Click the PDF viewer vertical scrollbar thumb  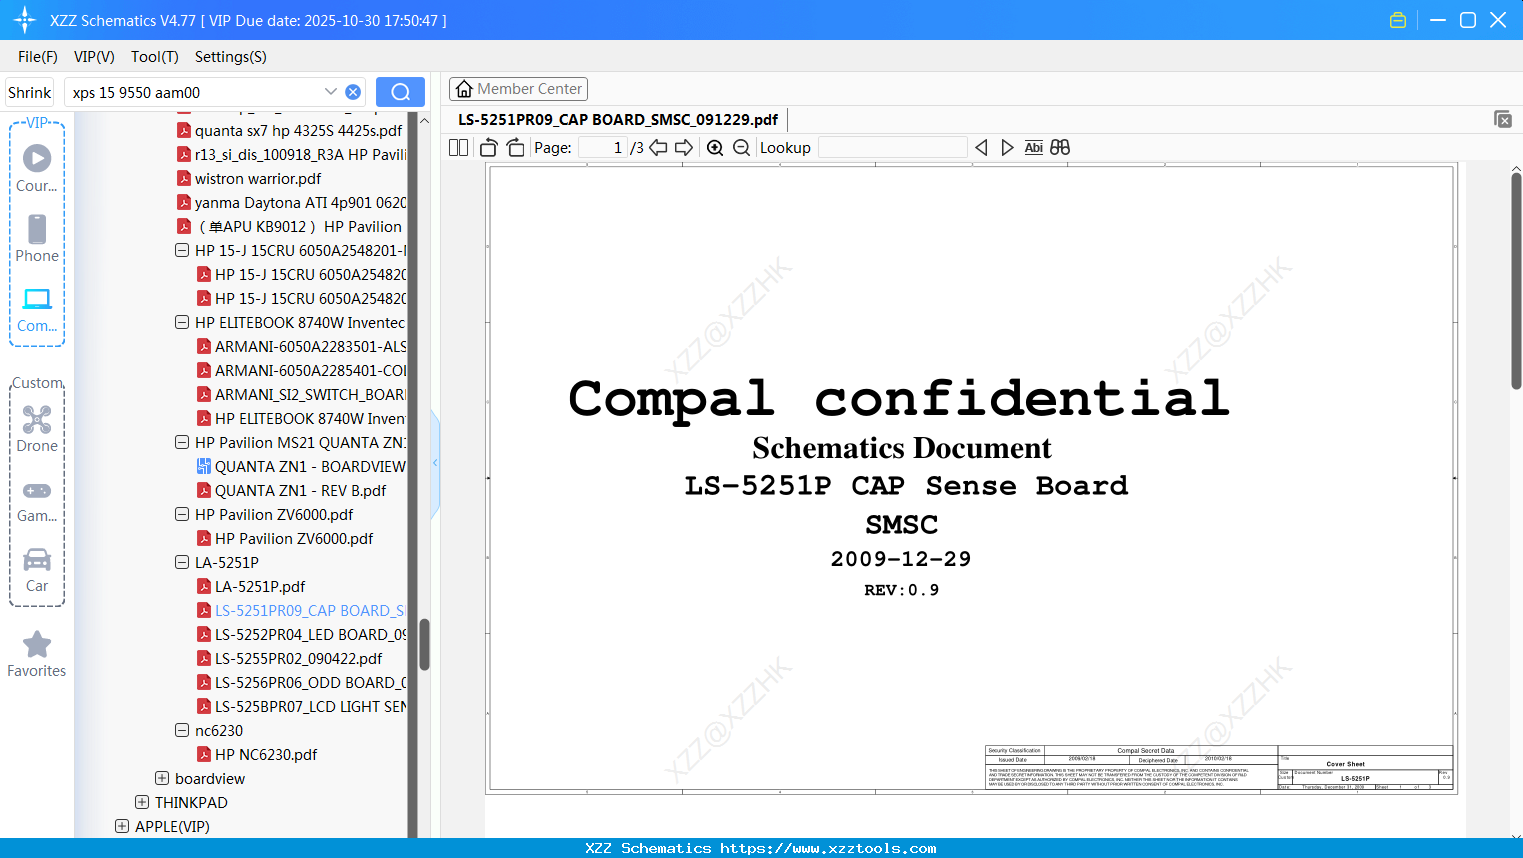(x=1516, y=281)
